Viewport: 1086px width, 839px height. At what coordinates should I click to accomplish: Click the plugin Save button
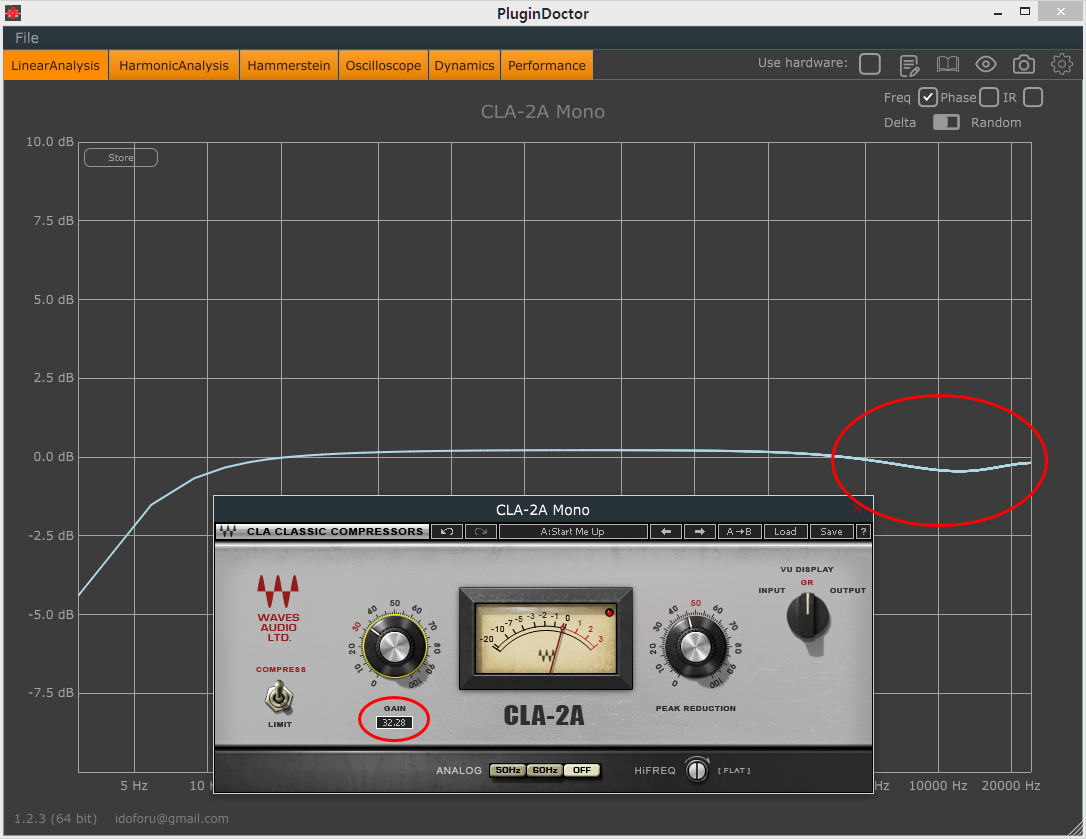pyautogui.click(x=831, y=531)
